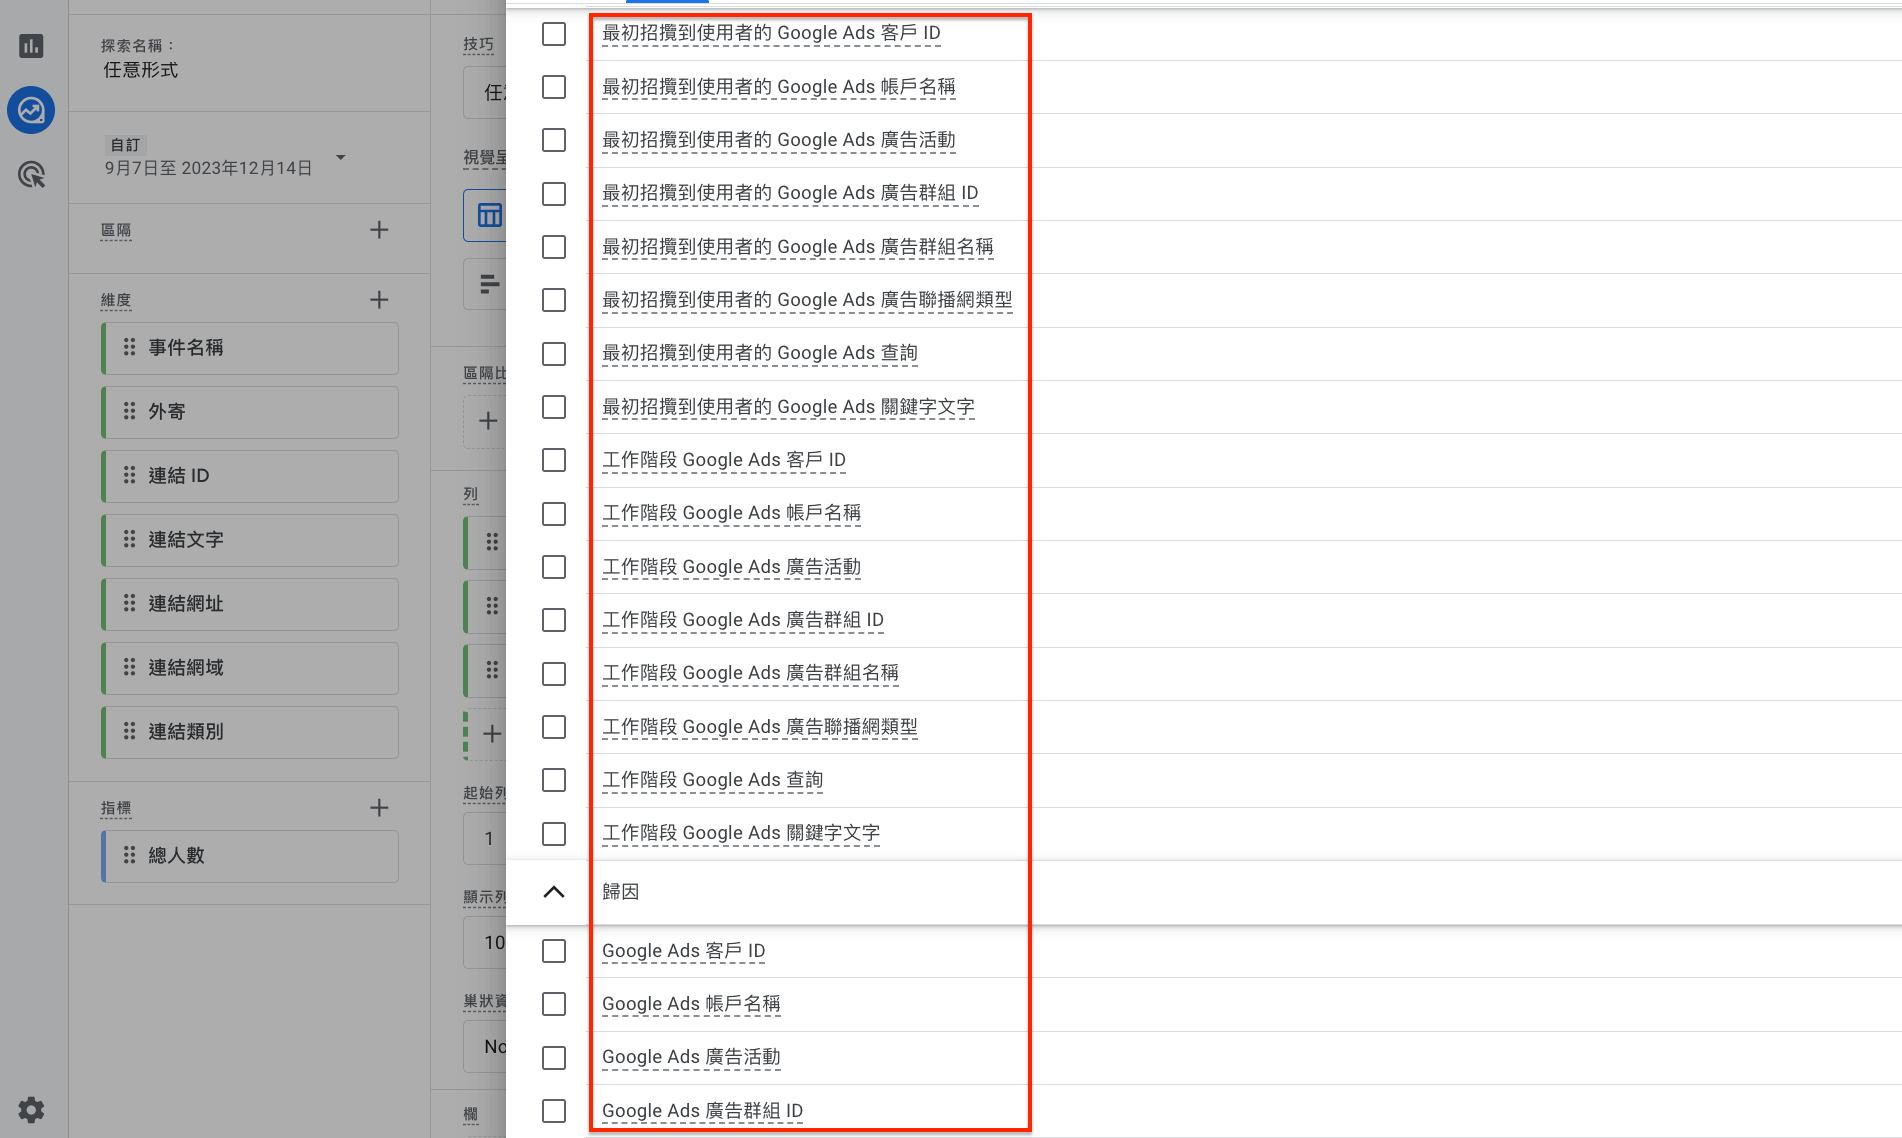Edit exploration name 任意形式 field
Image resolution: width=1902 pixels, height=1138 pixels.
pos(140,70)
